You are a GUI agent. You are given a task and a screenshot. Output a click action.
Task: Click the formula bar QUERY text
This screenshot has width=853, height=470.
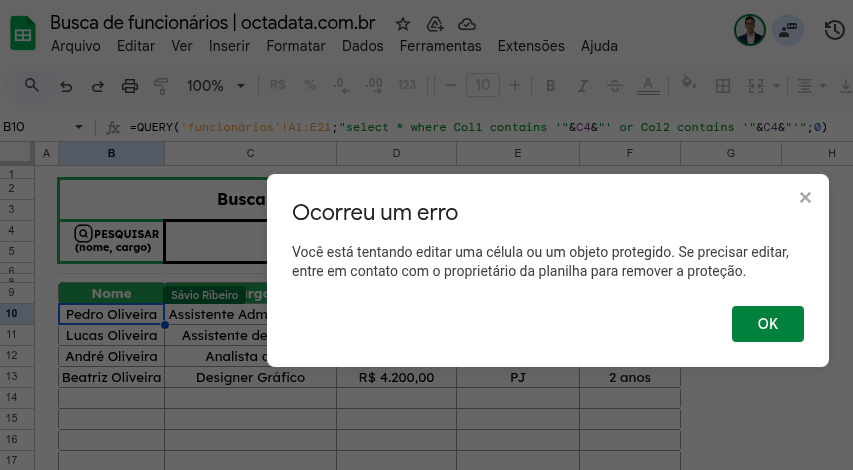[x=478, y=127]
